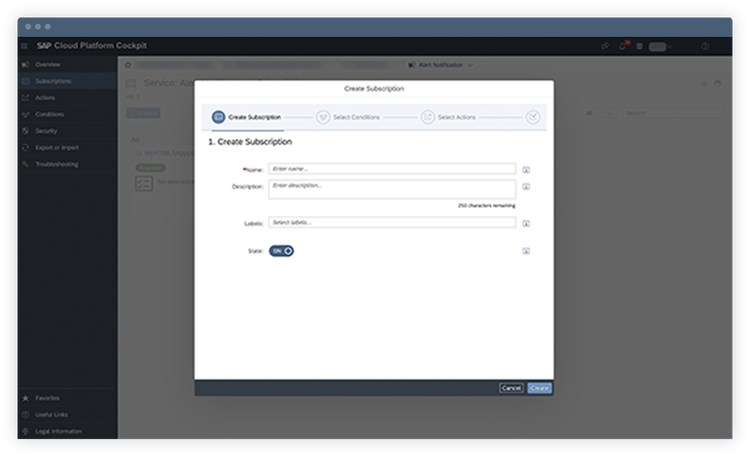
Task: Open the list icon next to notifications bell
Action: coord(639,46)
